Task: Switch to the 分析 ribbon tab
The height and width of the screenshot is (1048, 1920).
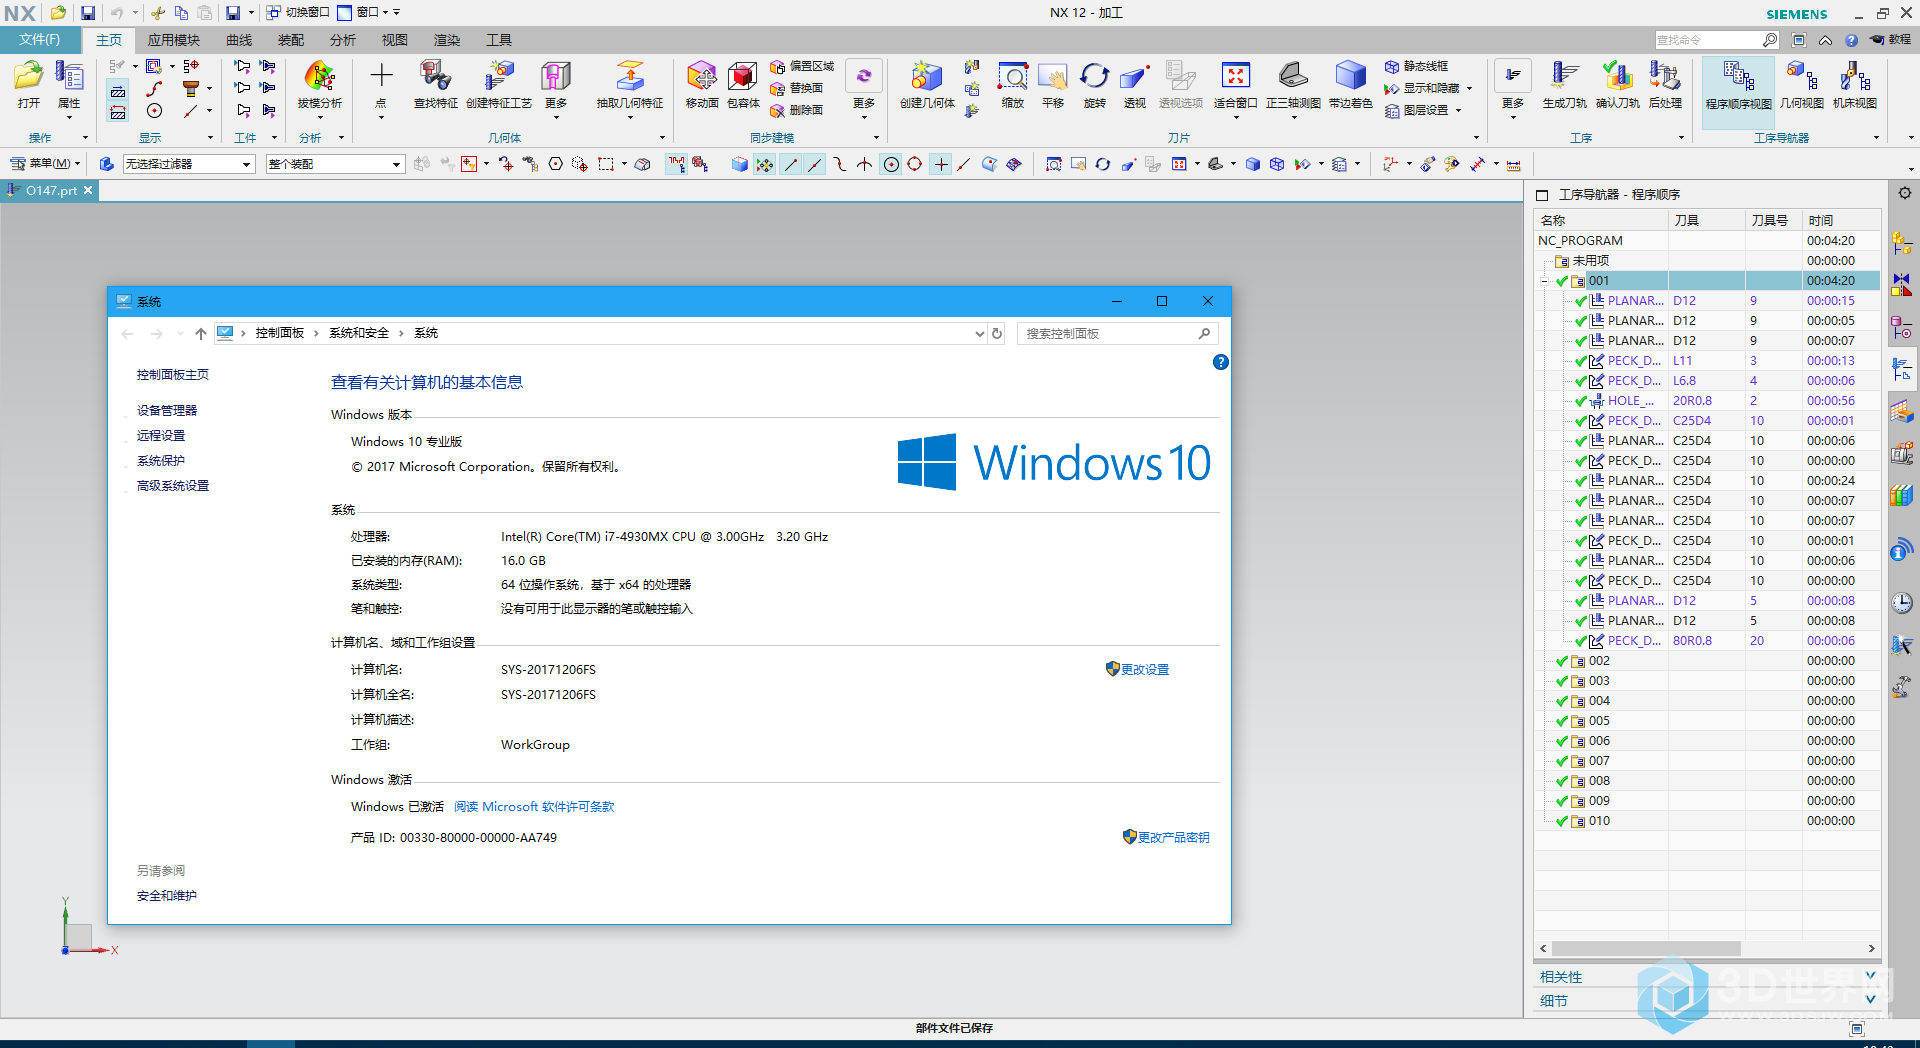Action: 343,40
